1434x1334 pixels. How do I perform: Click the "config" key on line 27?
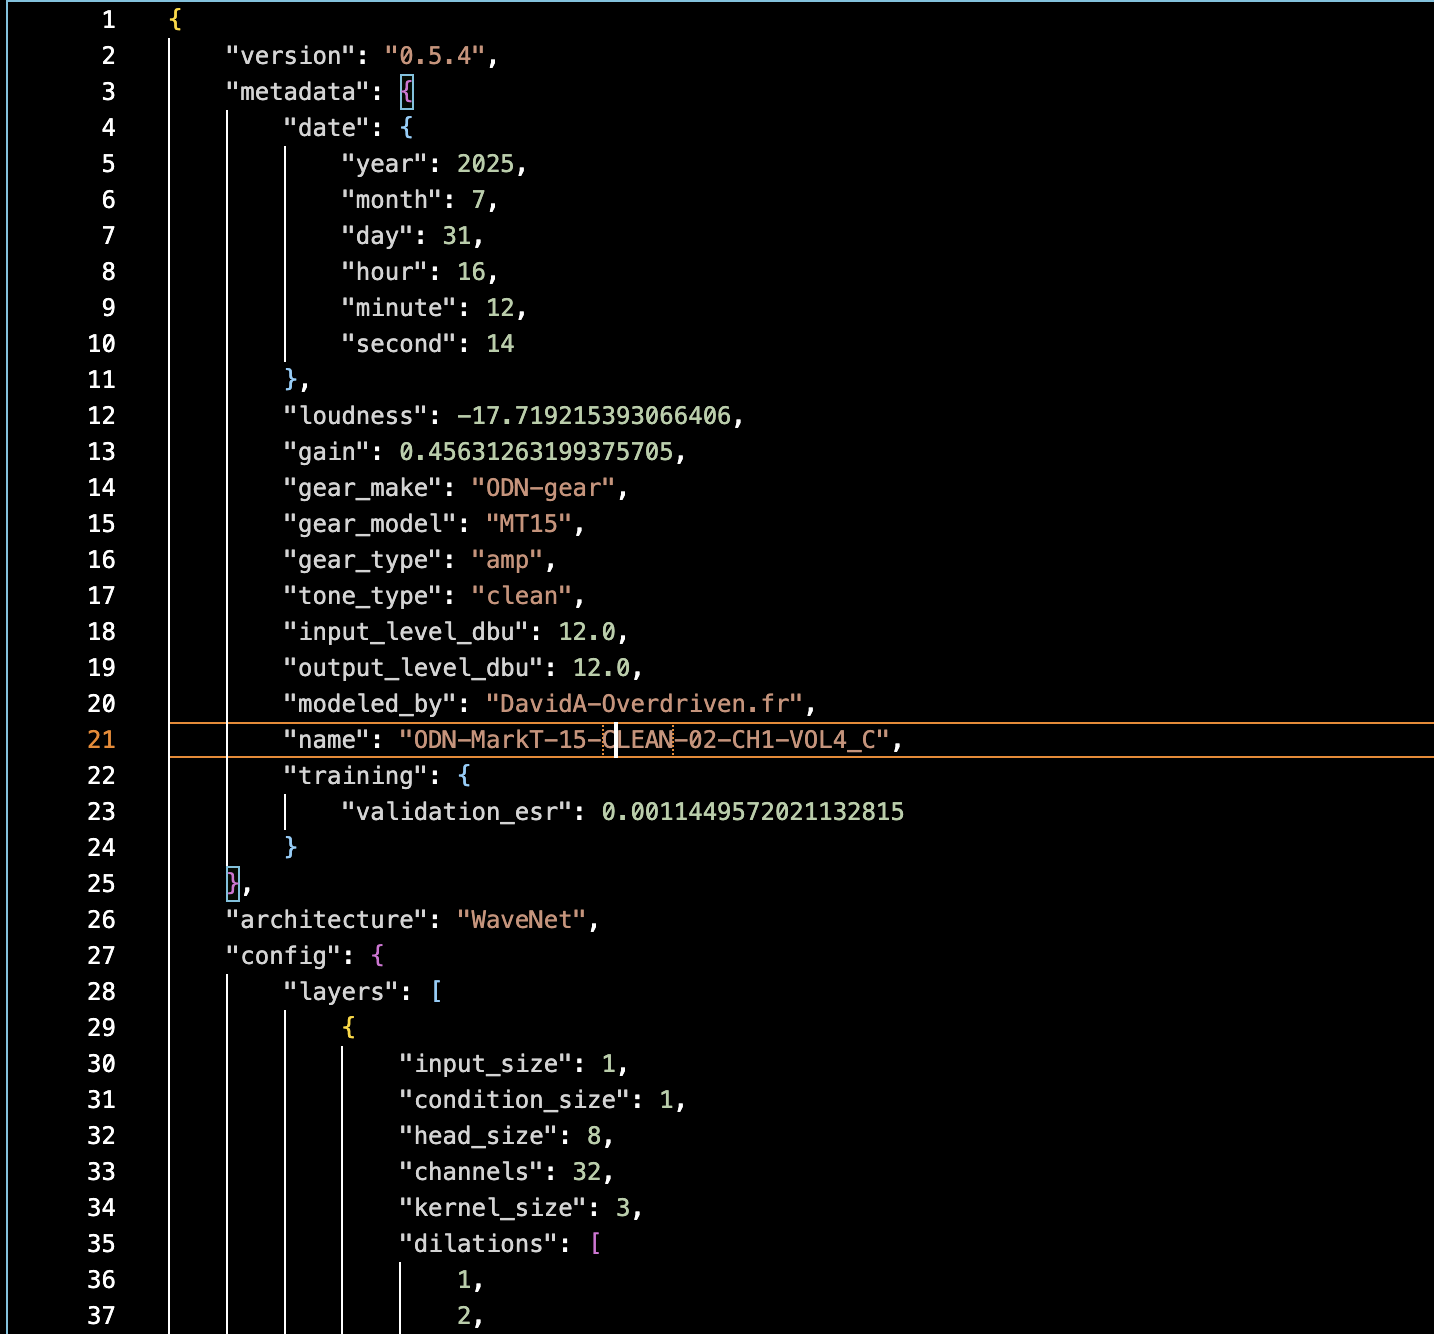[284, 956]
